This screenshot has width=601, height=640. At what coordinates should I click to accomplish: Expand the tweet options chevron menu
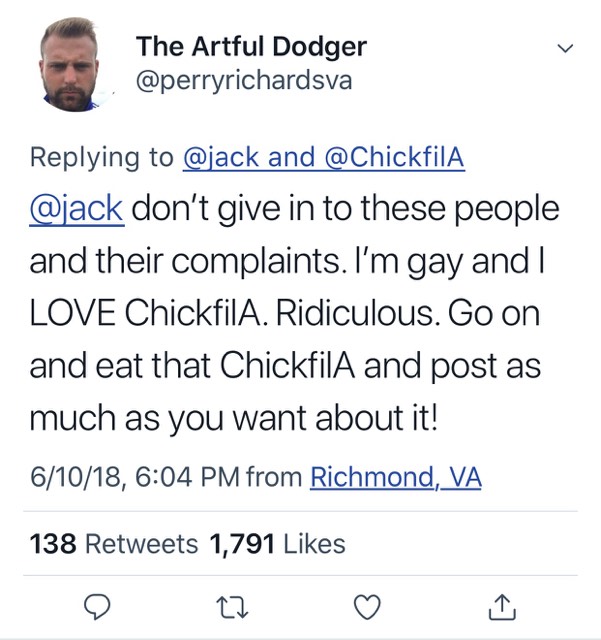565,48
